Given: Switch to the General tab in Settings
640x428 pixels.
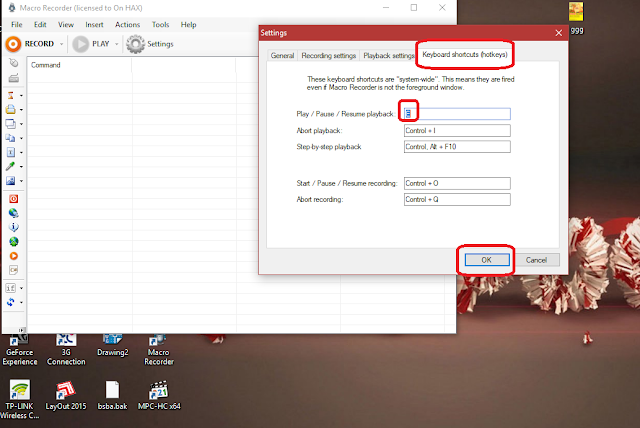Looking at the screenshot, I should (x=282, y=55).
